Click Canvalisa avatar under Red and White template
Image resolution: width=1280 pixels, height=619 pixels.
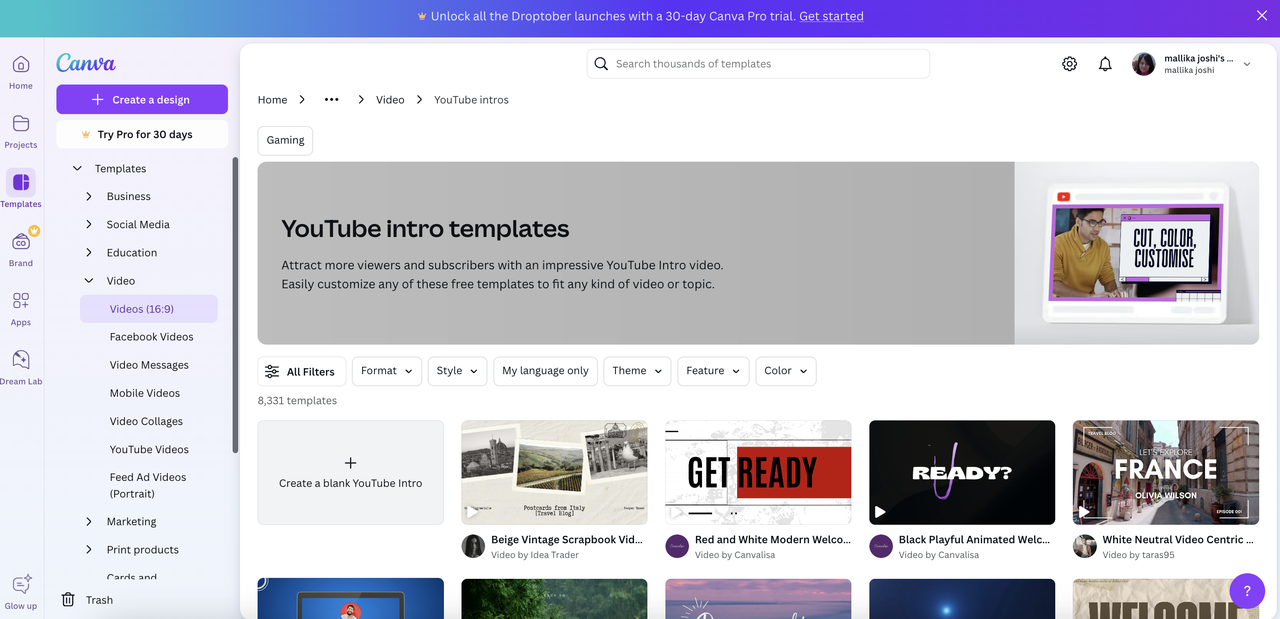point(677,546)
